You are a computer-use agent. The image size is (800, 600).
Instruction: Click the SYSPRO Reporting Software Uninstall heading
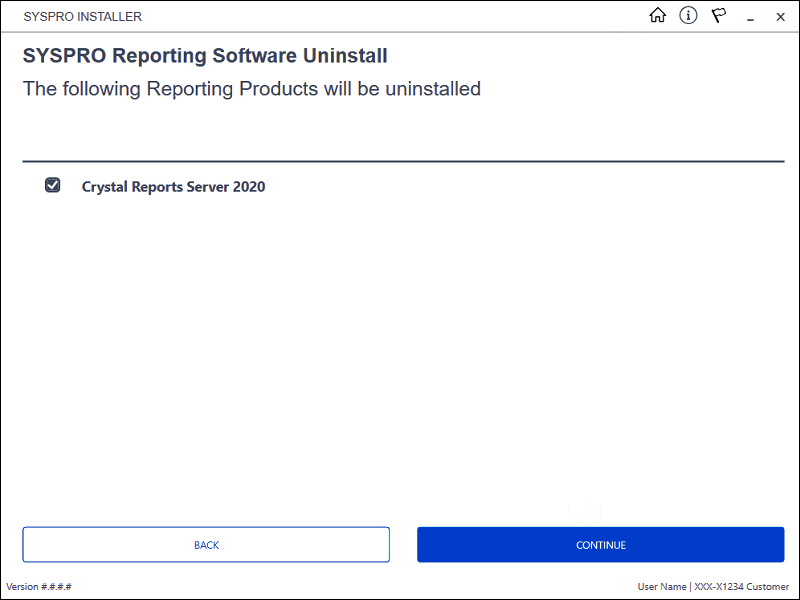(x=205, y=55)
